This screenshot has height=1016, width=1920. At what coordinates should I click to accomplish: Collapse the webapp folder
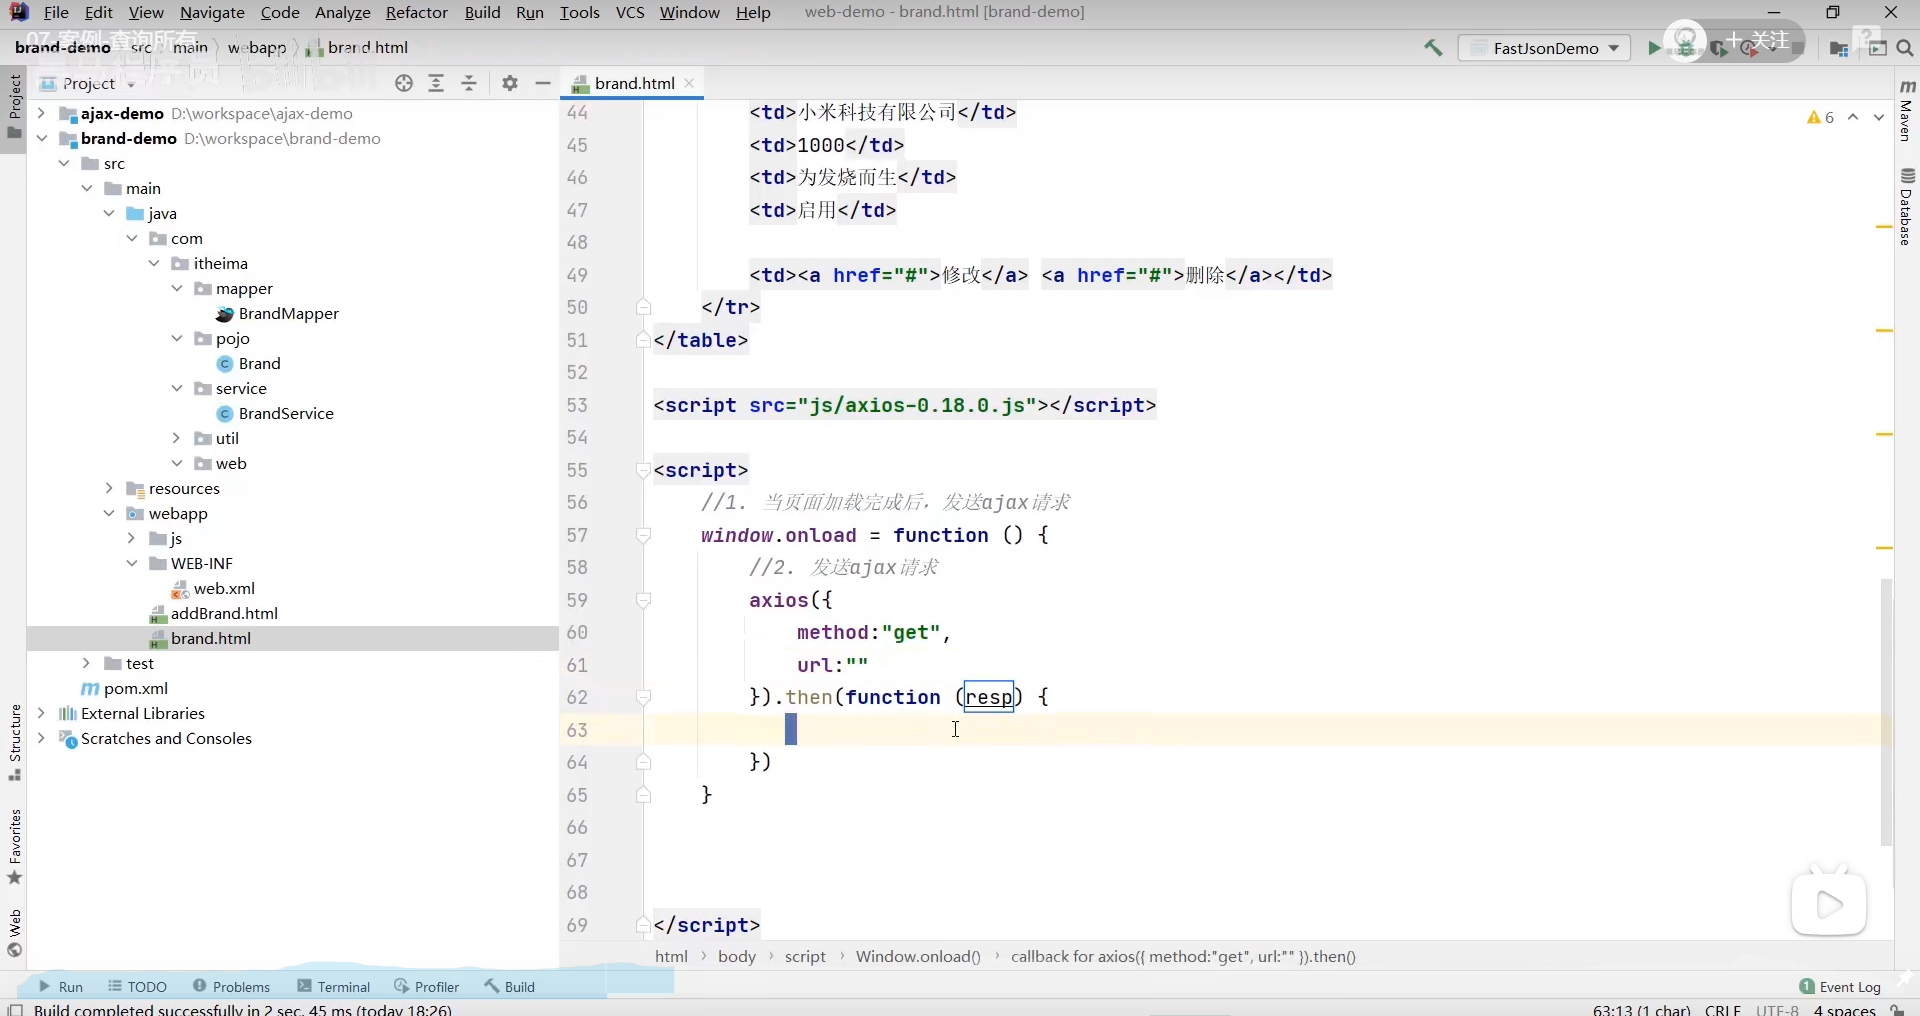(x=109, y=514)
